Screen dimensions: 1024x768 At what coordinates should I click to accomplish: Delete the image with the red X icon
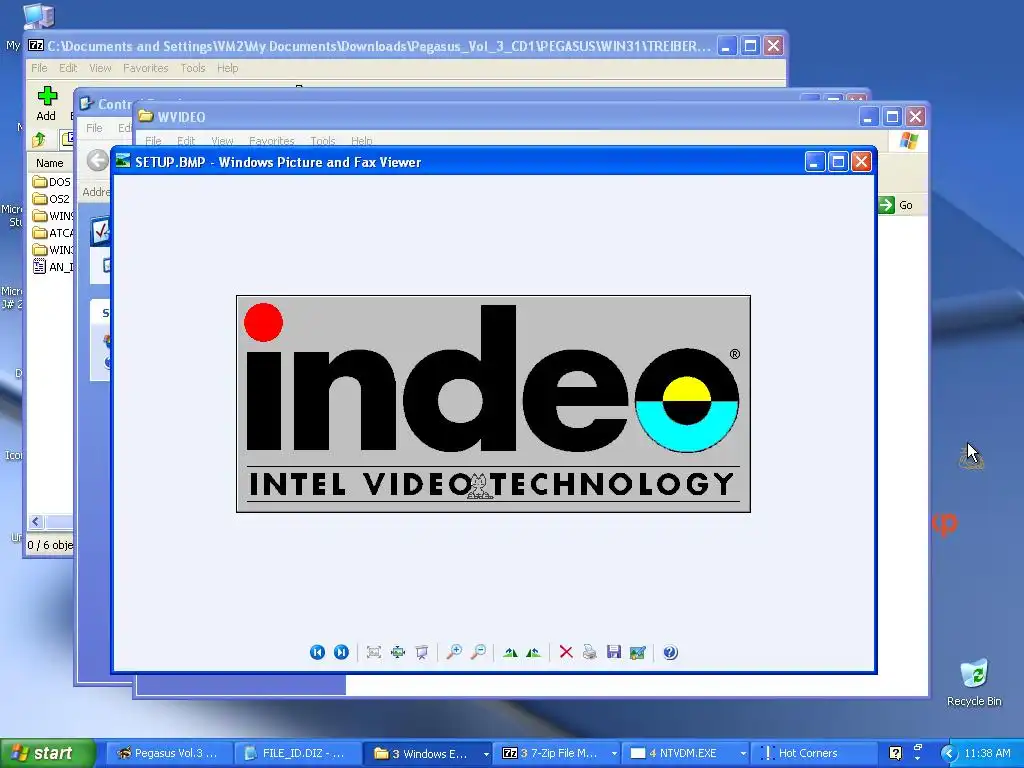tap(566, 652)
